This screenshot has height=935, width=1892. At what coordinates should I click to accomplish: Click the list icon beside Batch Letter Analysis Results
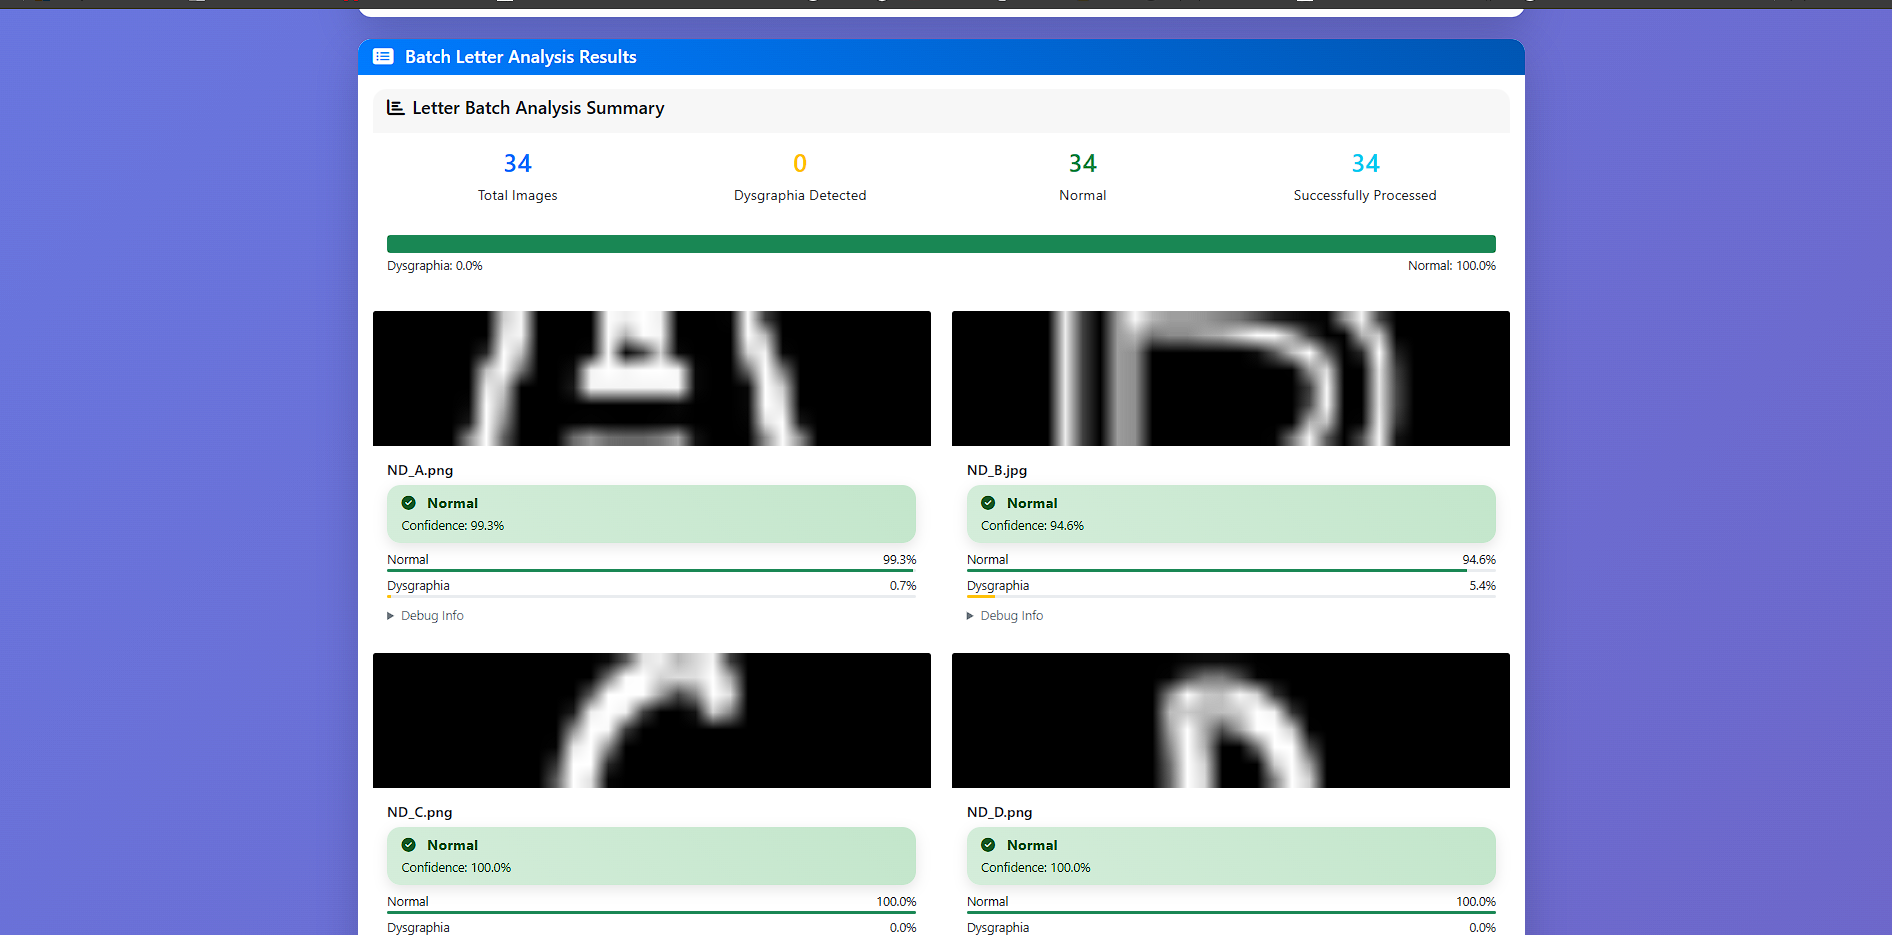[383, 57]
